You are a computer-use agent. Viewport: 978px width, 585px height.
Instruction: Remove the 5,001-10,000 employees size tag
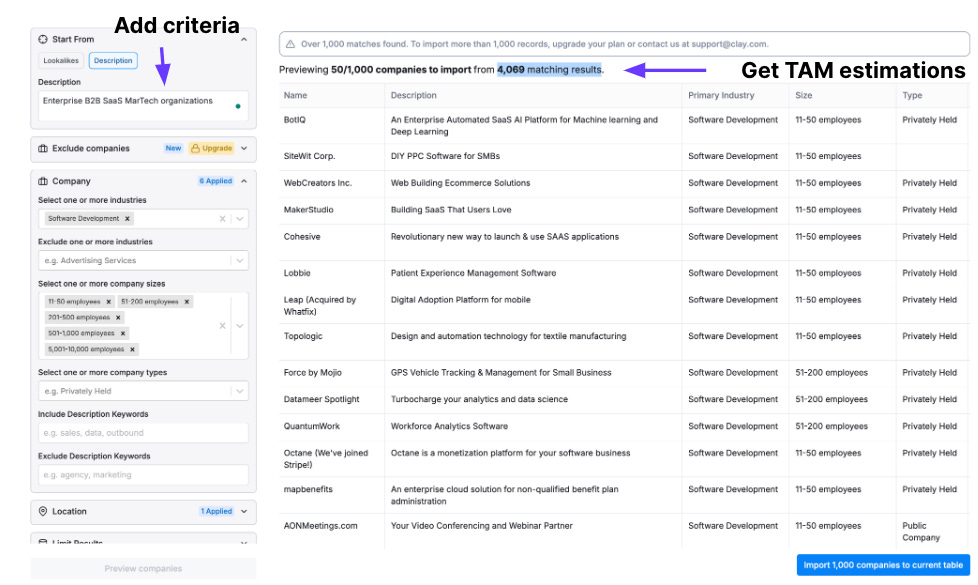(132, 350)
